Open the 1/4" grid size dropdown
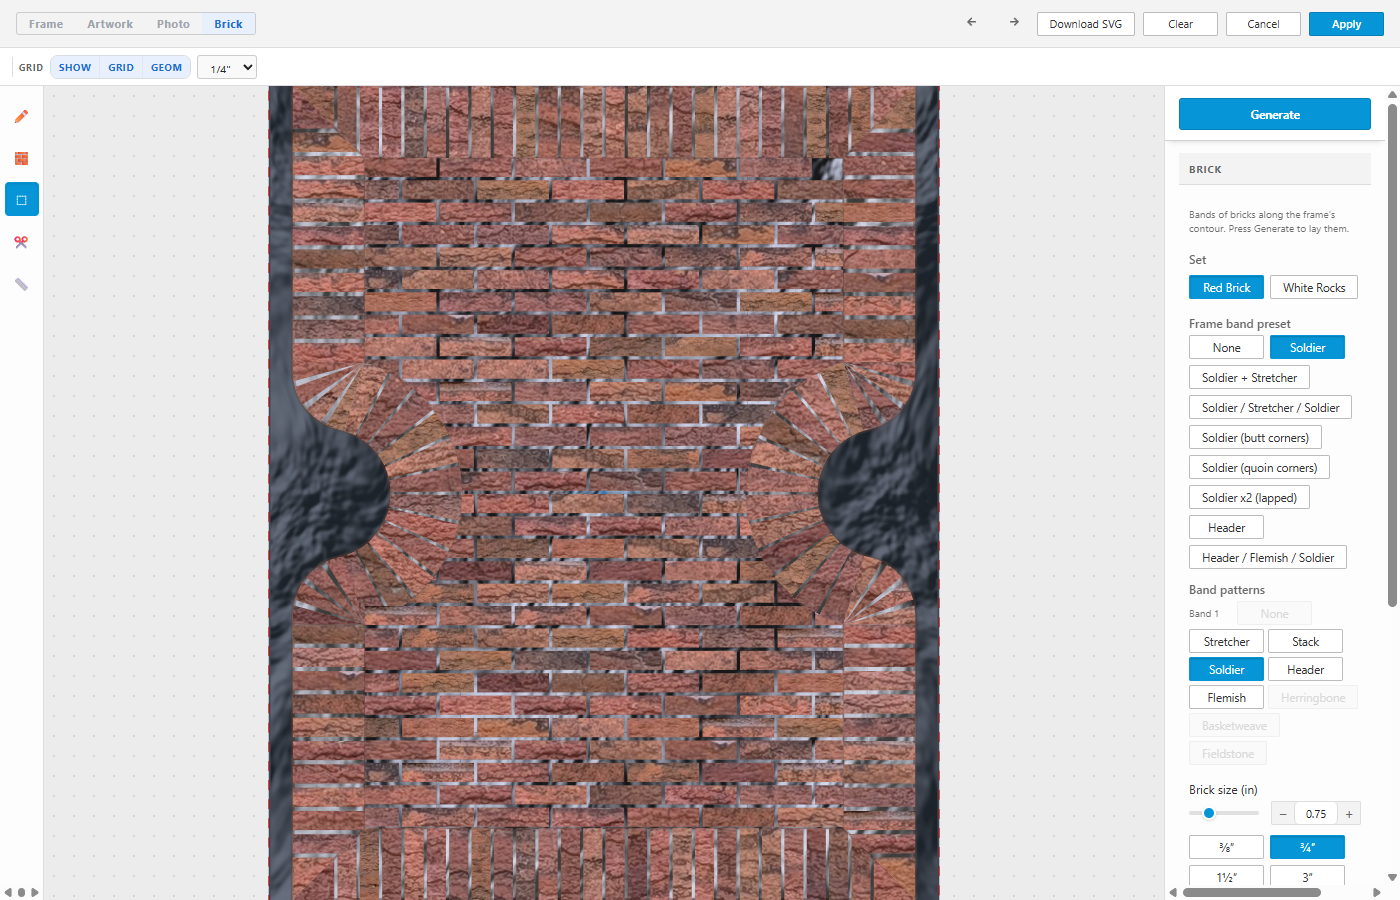 pyautogui.click(x=227, y=68)
